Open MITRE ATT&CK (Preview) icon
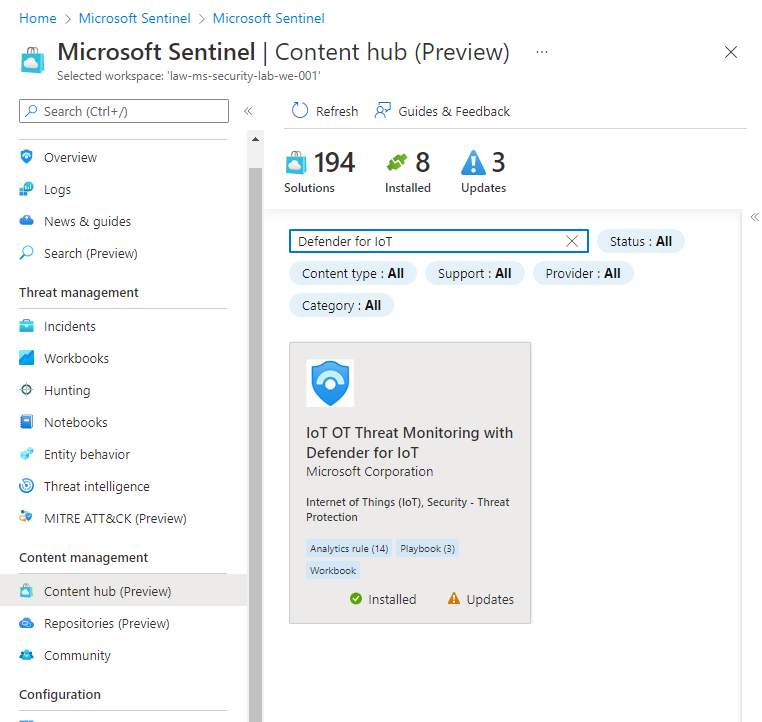This screenshot has height=722, width=762. point(27,516)
